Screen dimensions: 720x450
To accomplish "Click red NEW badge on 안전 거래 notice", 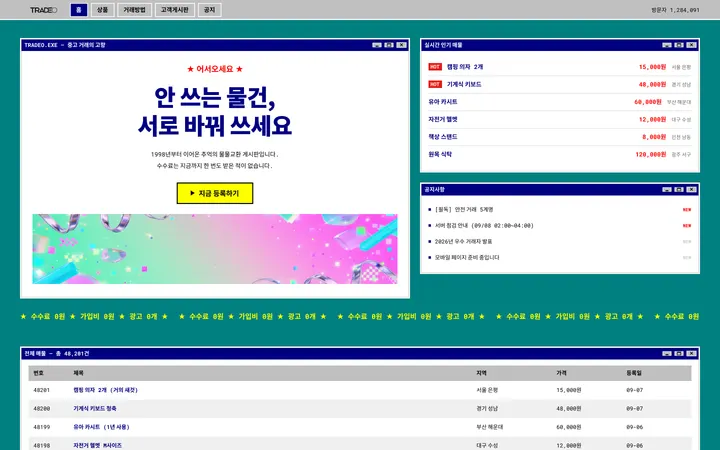I will [x=687, y=210].
